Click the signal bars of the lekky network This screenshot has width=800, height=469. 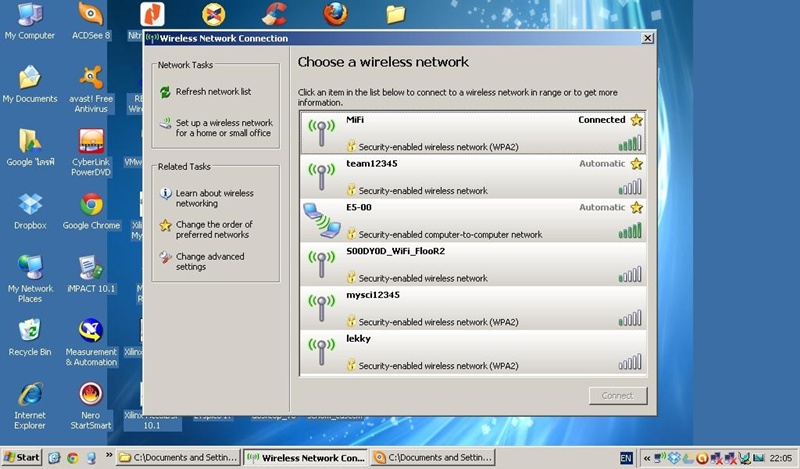(x=630, y=362)
